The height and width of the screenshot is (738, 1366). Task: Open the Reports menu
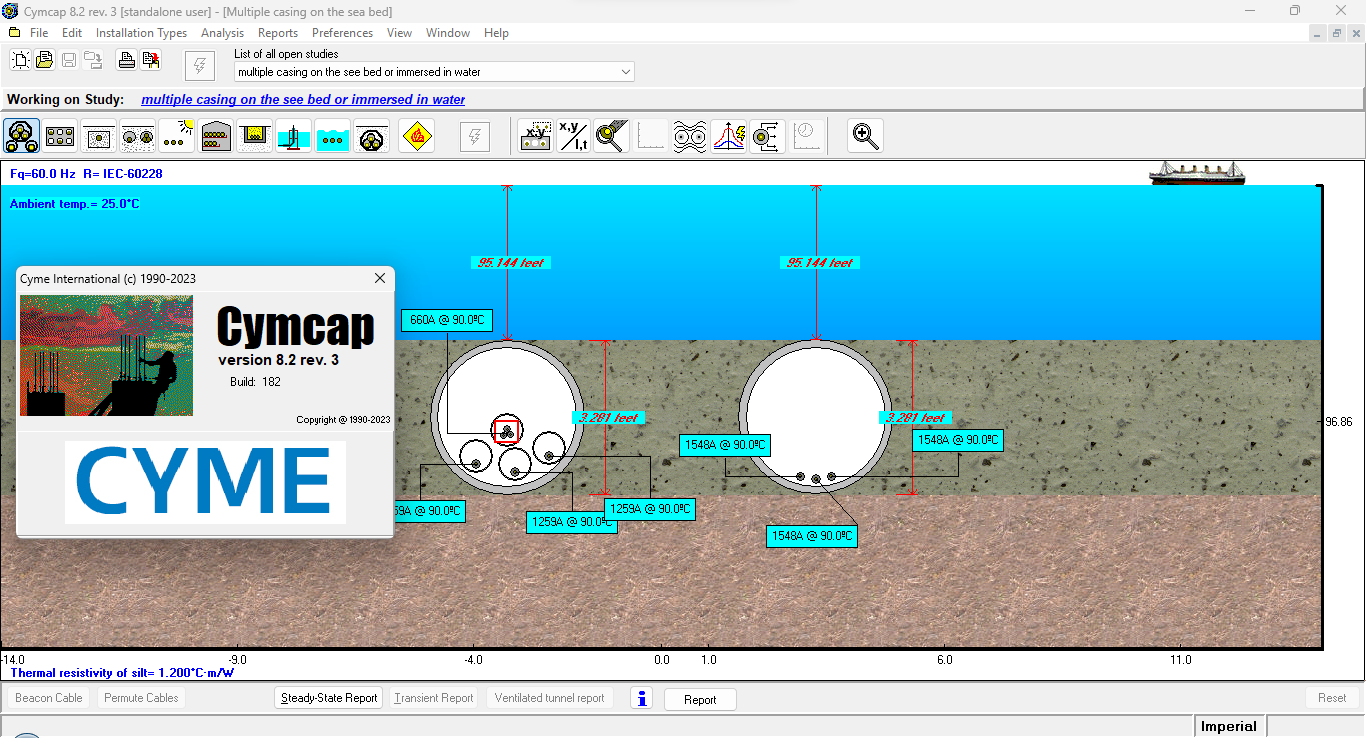tap(278, 33)
